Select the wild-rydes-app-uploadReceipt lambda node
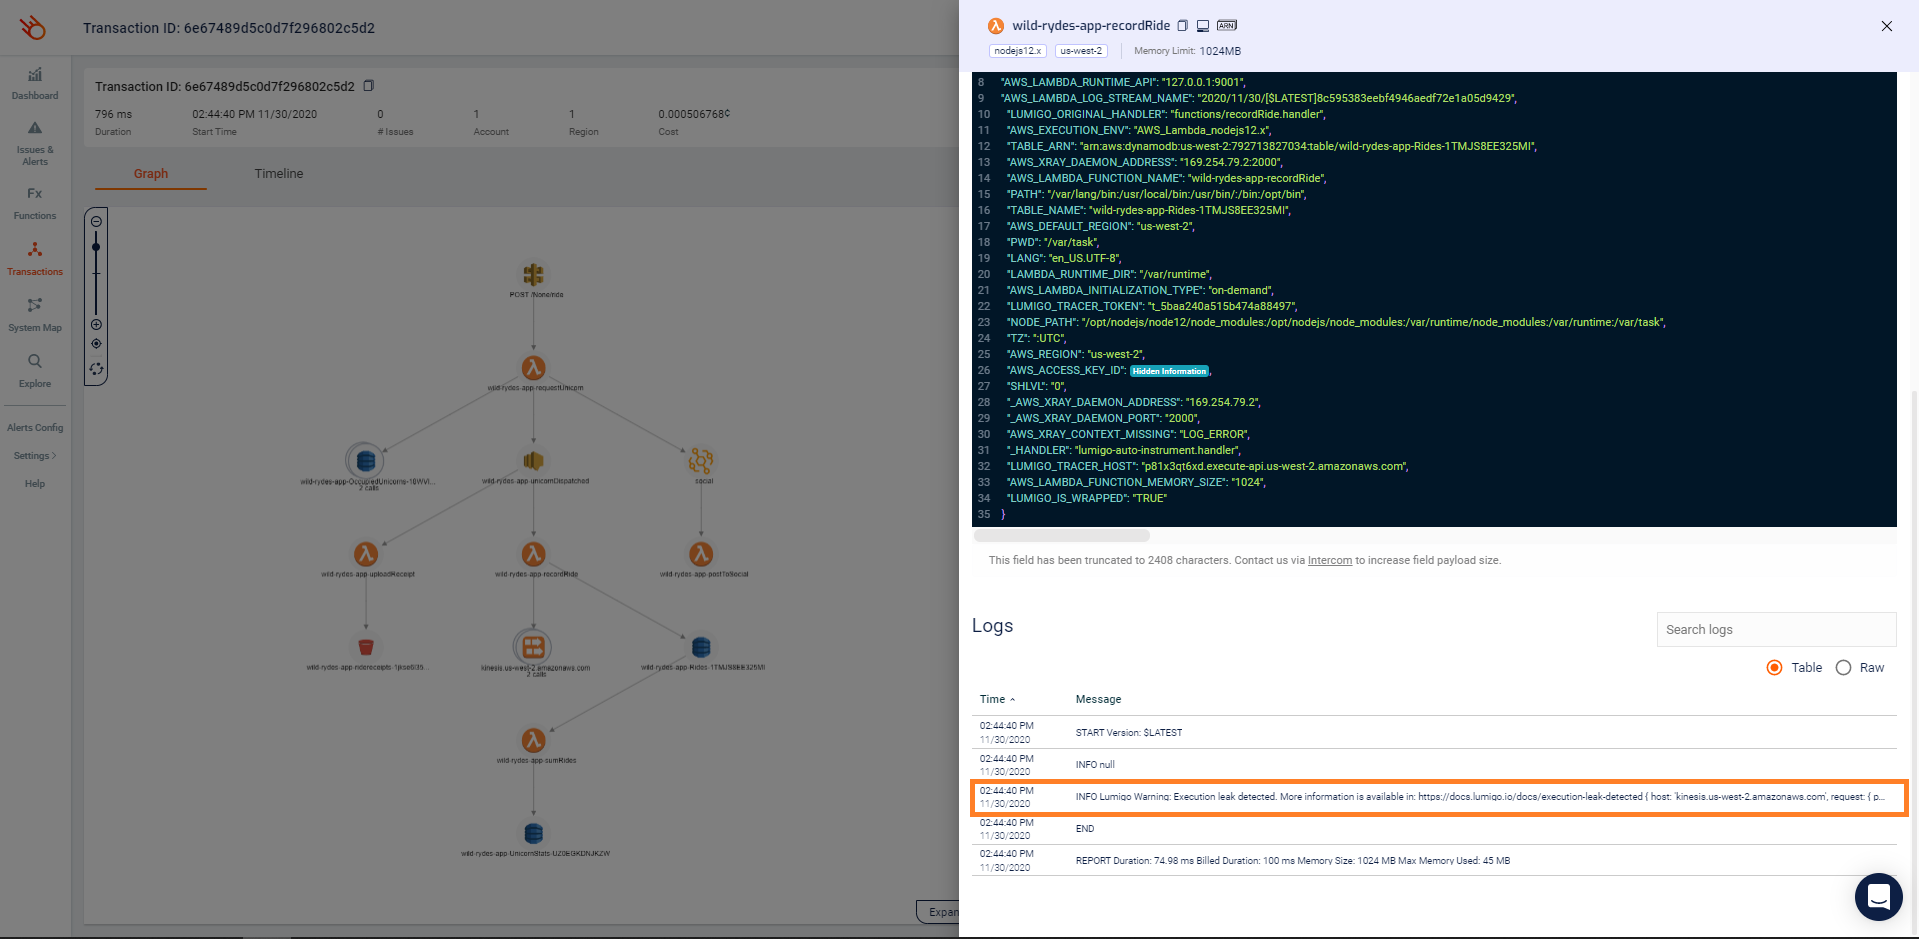1919x939 pixels. tap(366, 554)
